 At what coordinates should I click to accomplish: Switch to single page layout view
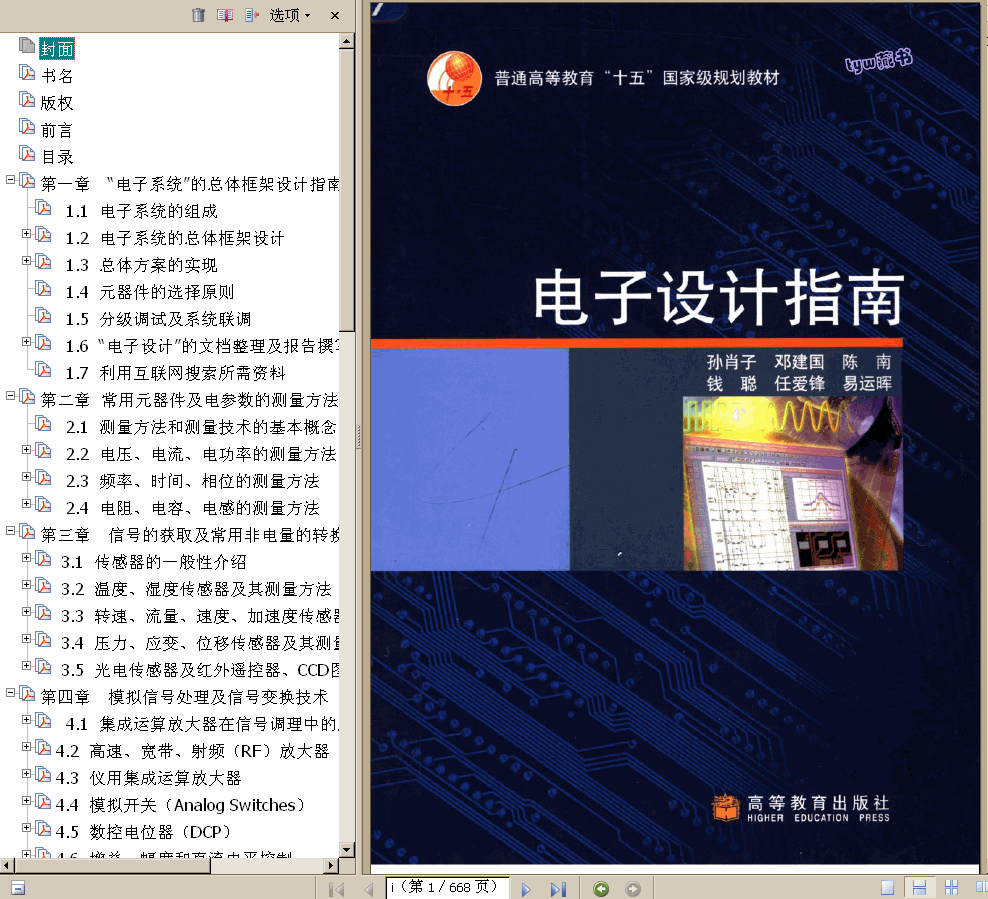pos(887,888)
